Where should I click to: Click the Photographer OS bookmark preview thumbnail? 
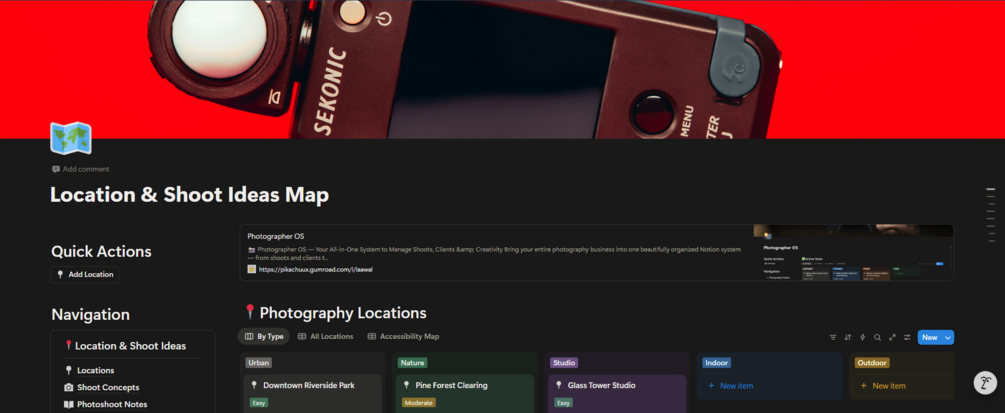coord(853,253)
